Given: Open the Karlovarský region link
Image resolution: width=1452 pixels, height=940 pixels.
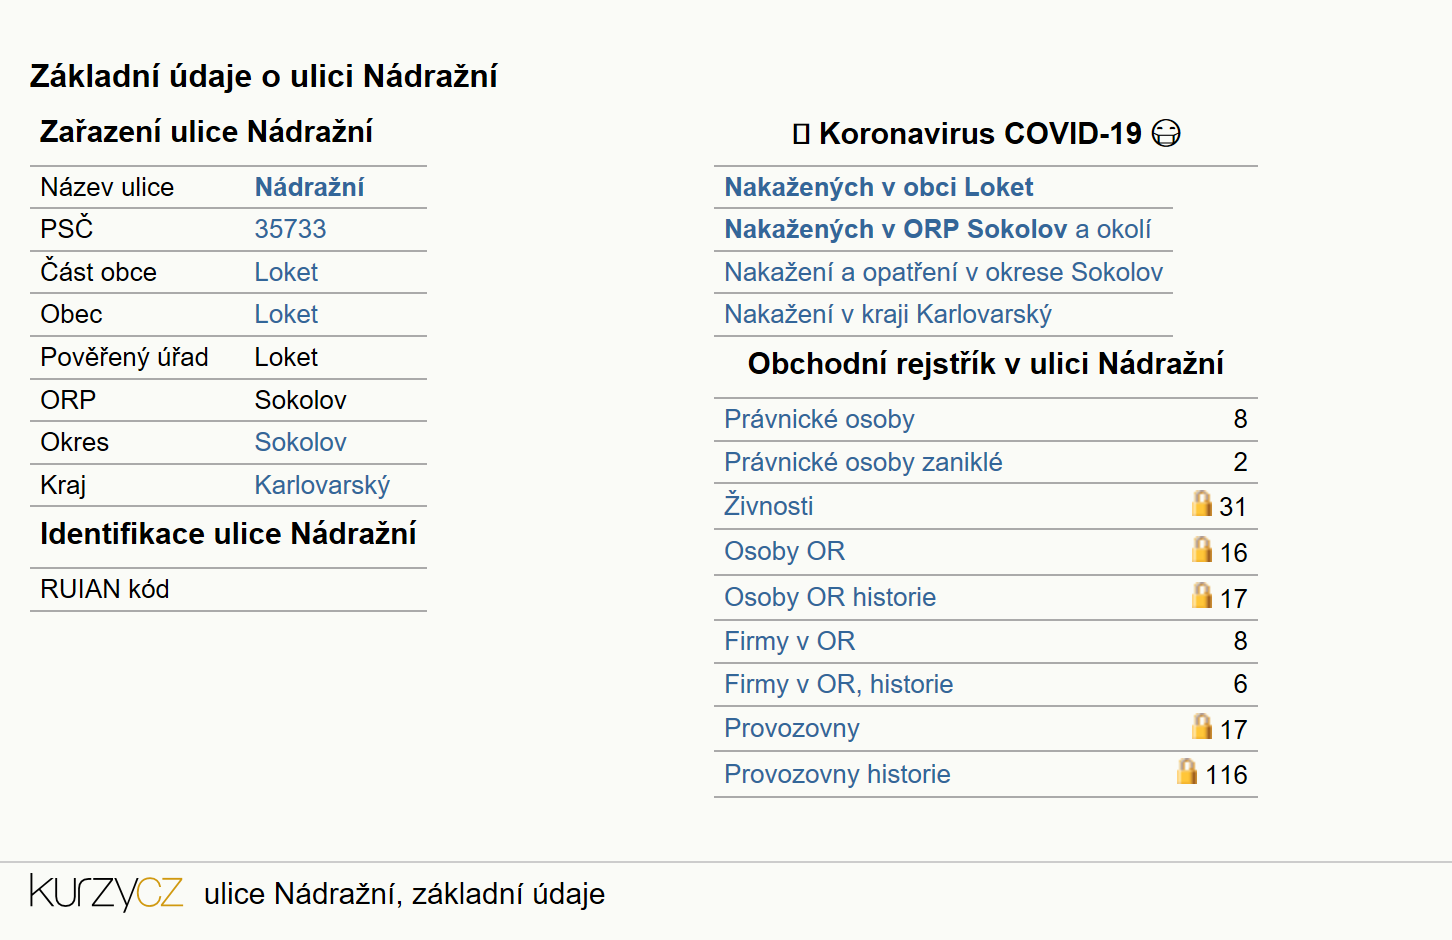Looking at the screenshot, I should pos(322,485).
